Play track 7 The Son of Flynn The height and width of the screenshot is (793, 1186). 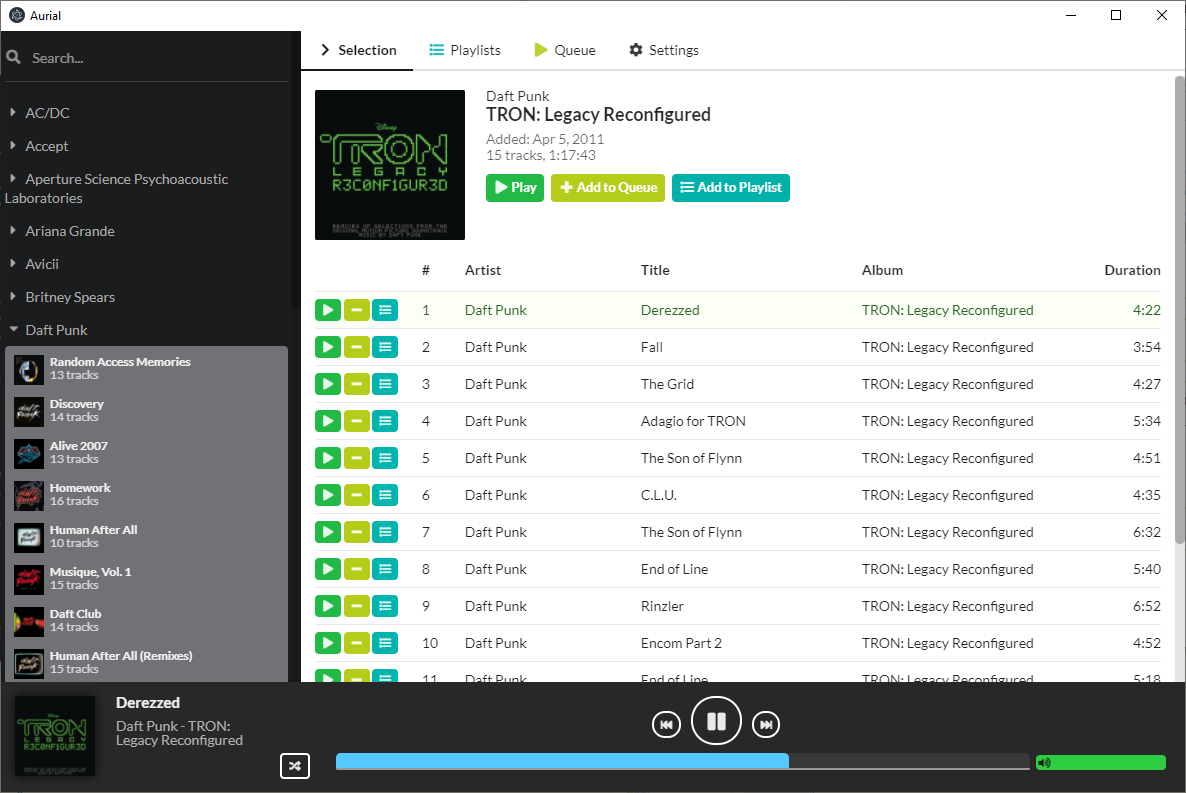pos(328,533)
